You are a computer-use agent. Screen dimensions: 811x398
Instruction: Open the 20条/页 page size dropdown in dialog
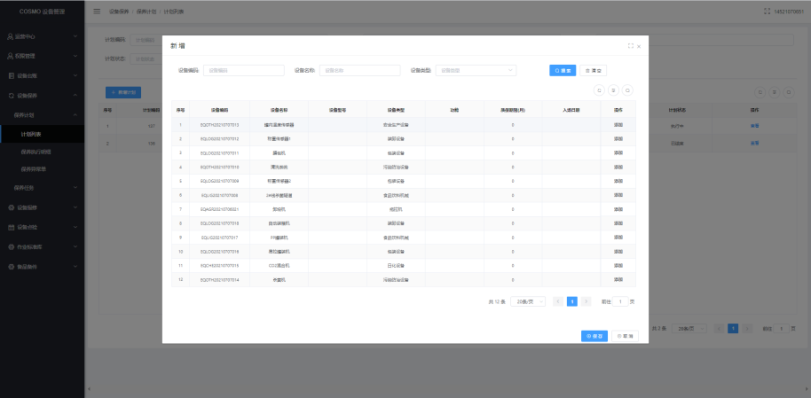click(x=528, y=301)
